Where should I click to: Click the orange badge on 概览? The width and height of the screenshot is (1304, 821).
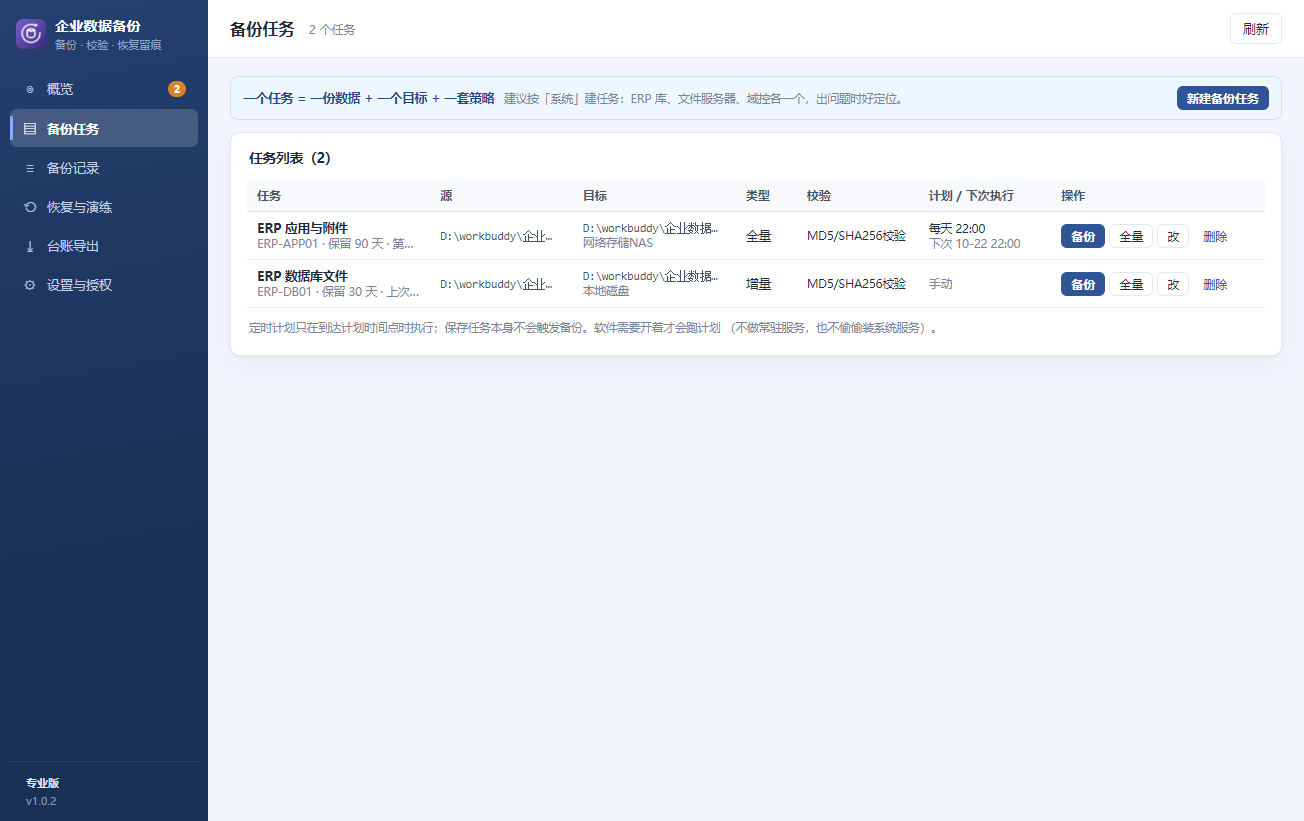point(177,89)
